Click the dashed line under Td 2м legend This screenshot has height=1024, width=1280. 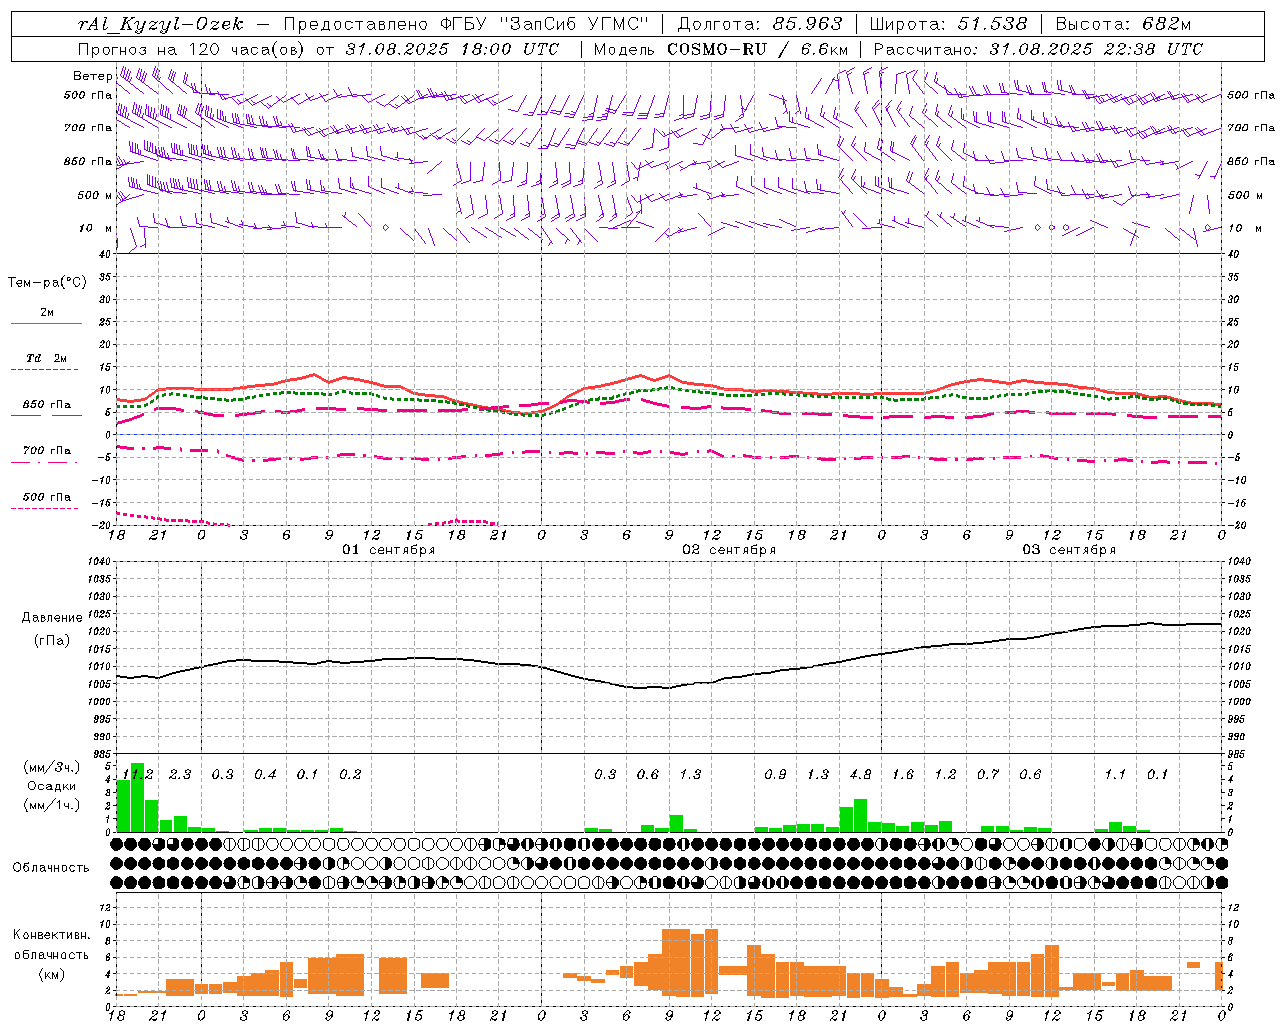(44, 370)
